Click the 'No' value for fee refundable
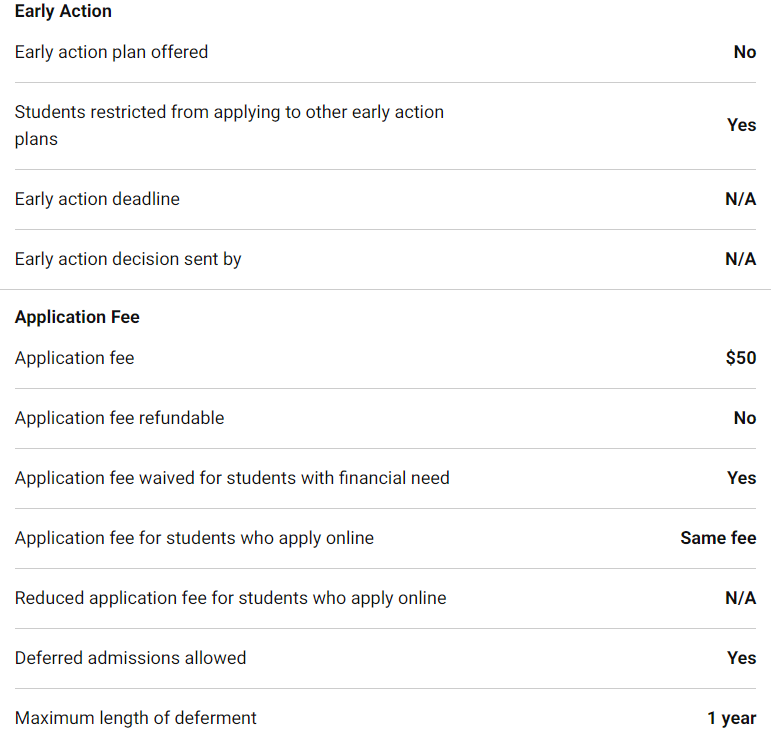Image resolution: width=771 pixels, height=730 pixels. coord(744,418)
